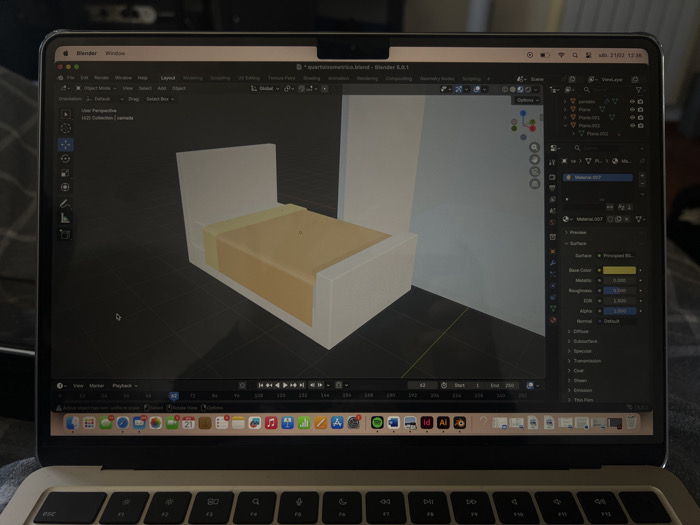Open the Object Data mesh properties tab
This screenshot has height=525, width=700.
(x=553, y=308)
